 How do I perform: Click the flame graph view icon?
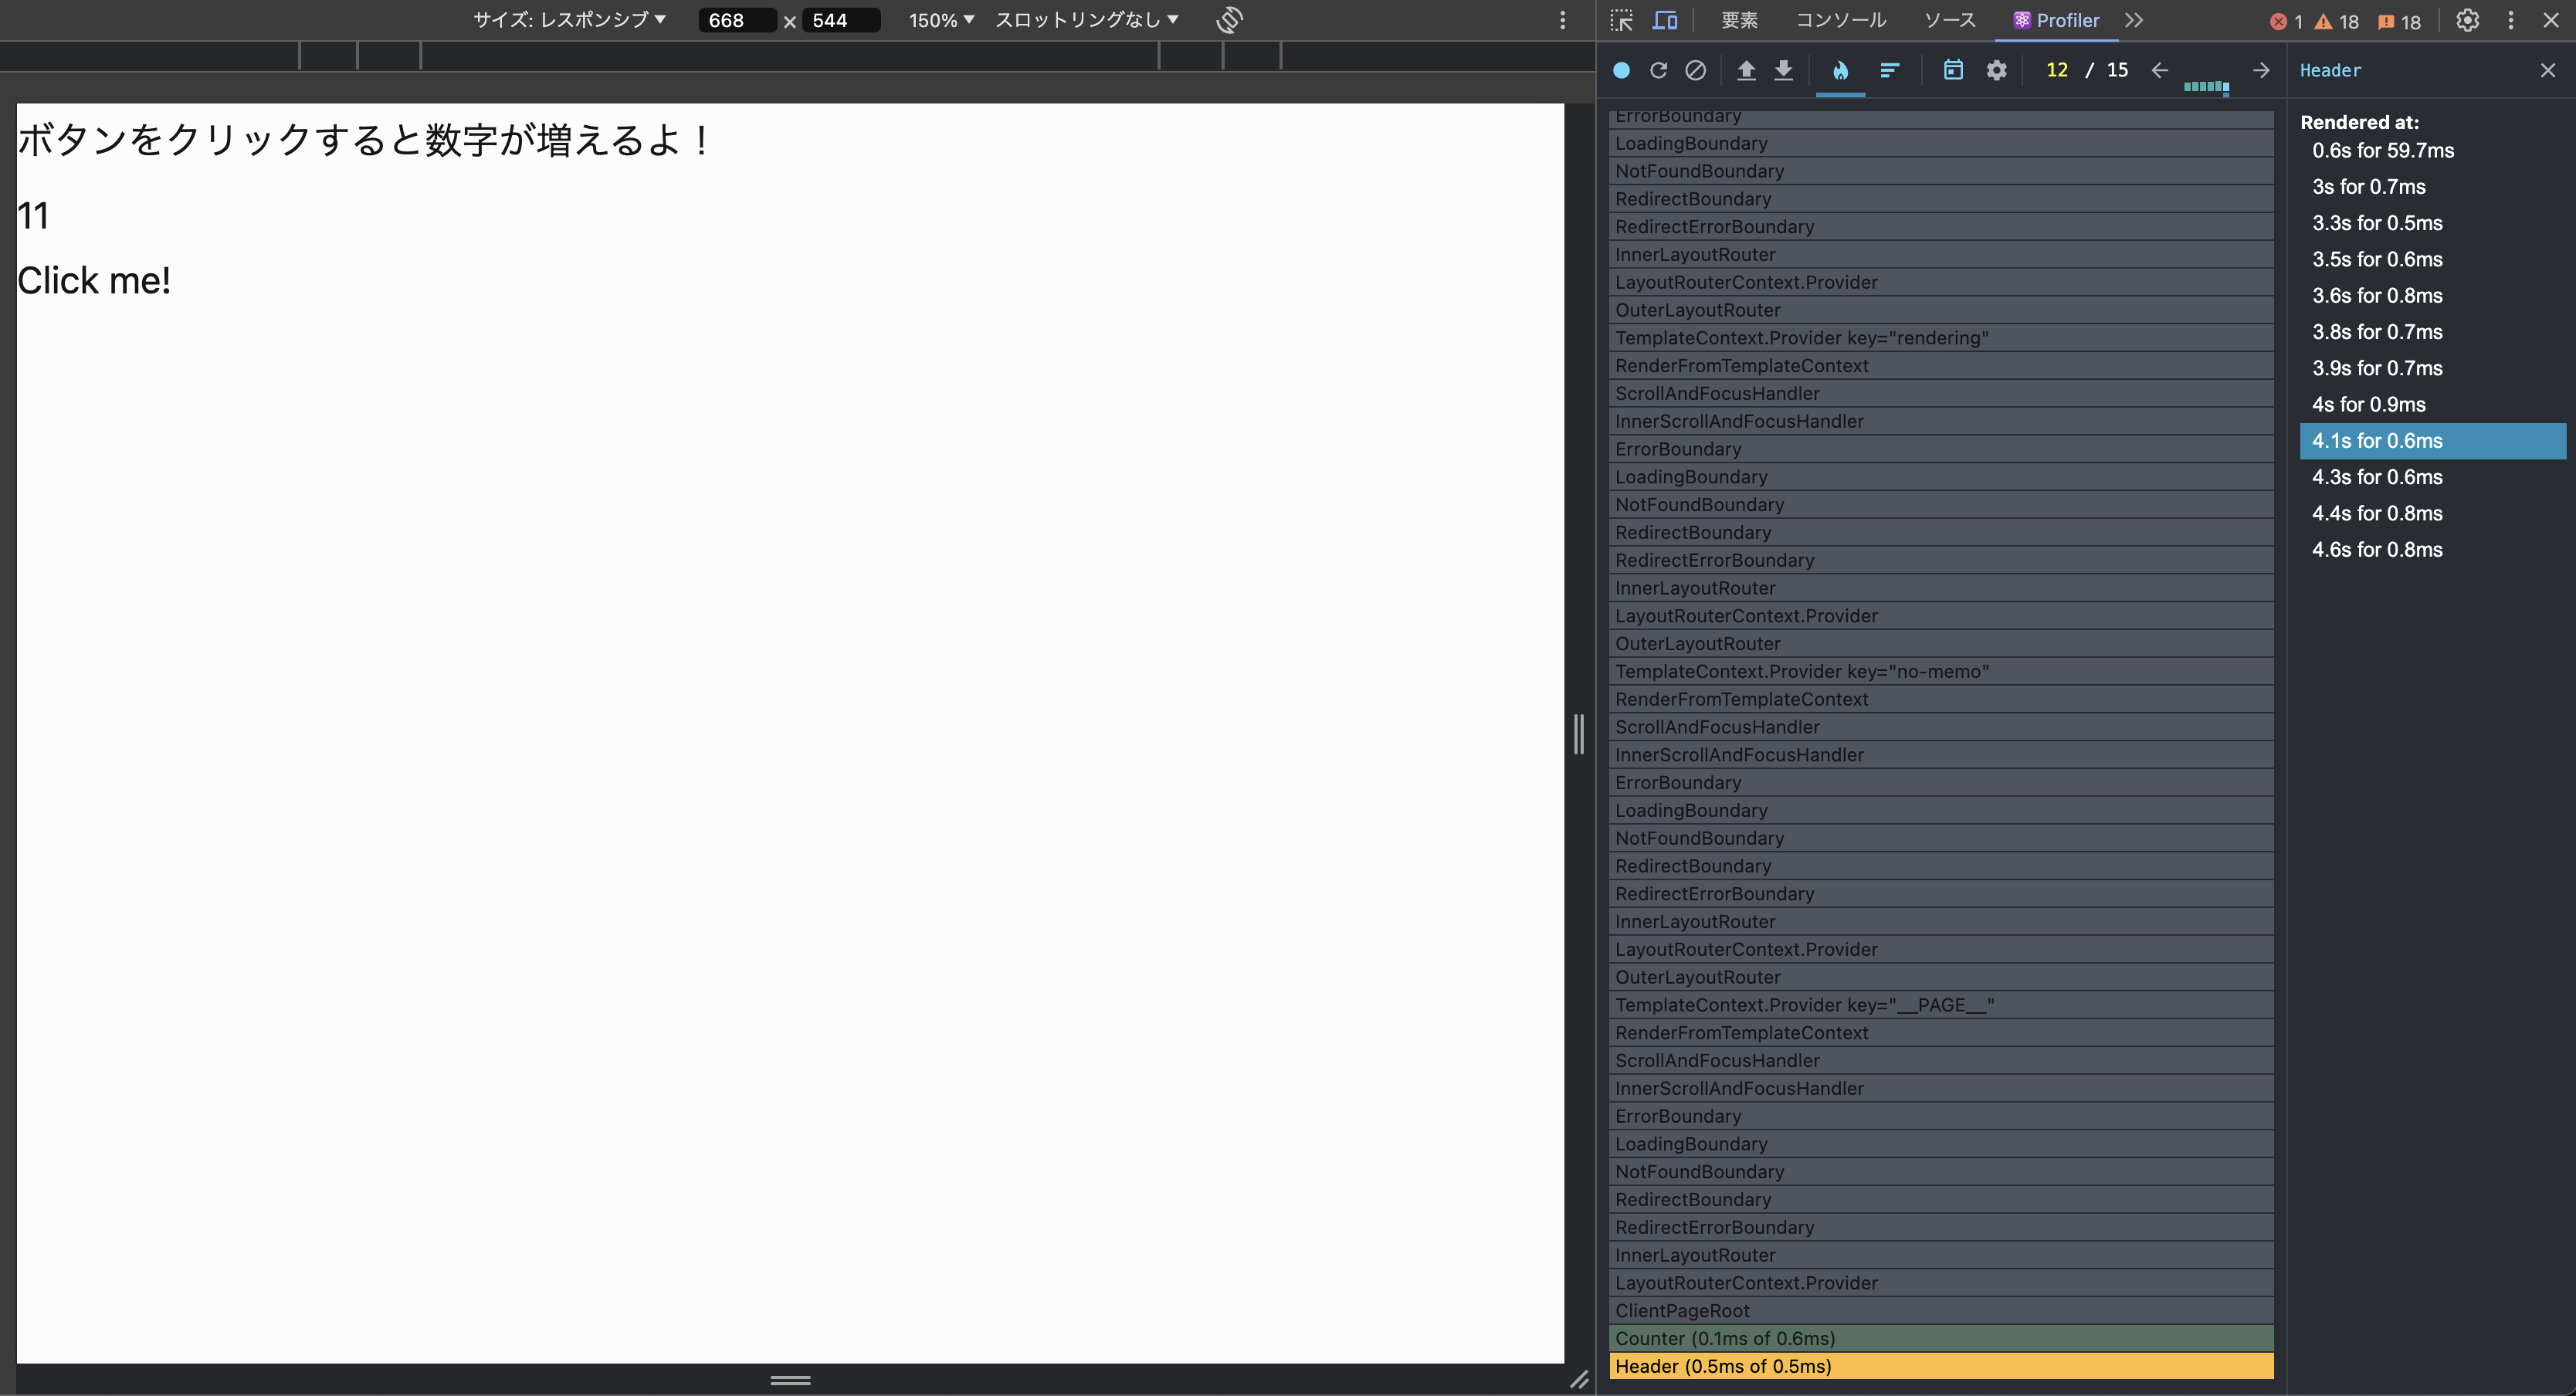1840,70
